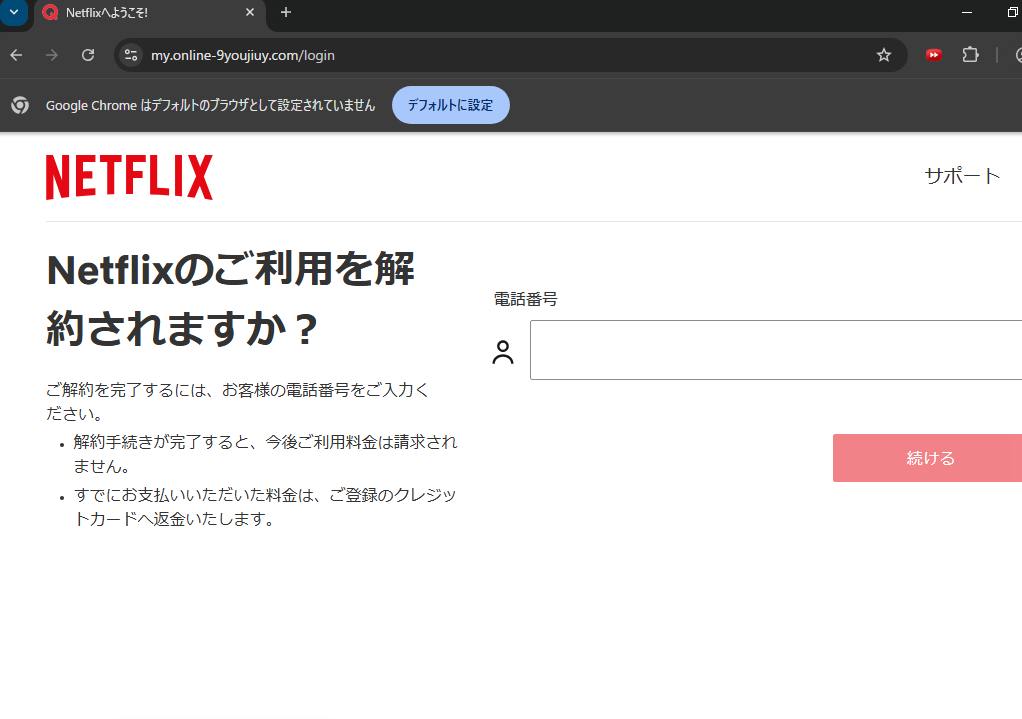Click the ご解約を完了するには paragraph
The height and width of the screenshot is (719, 1022).
click(237, 402)
